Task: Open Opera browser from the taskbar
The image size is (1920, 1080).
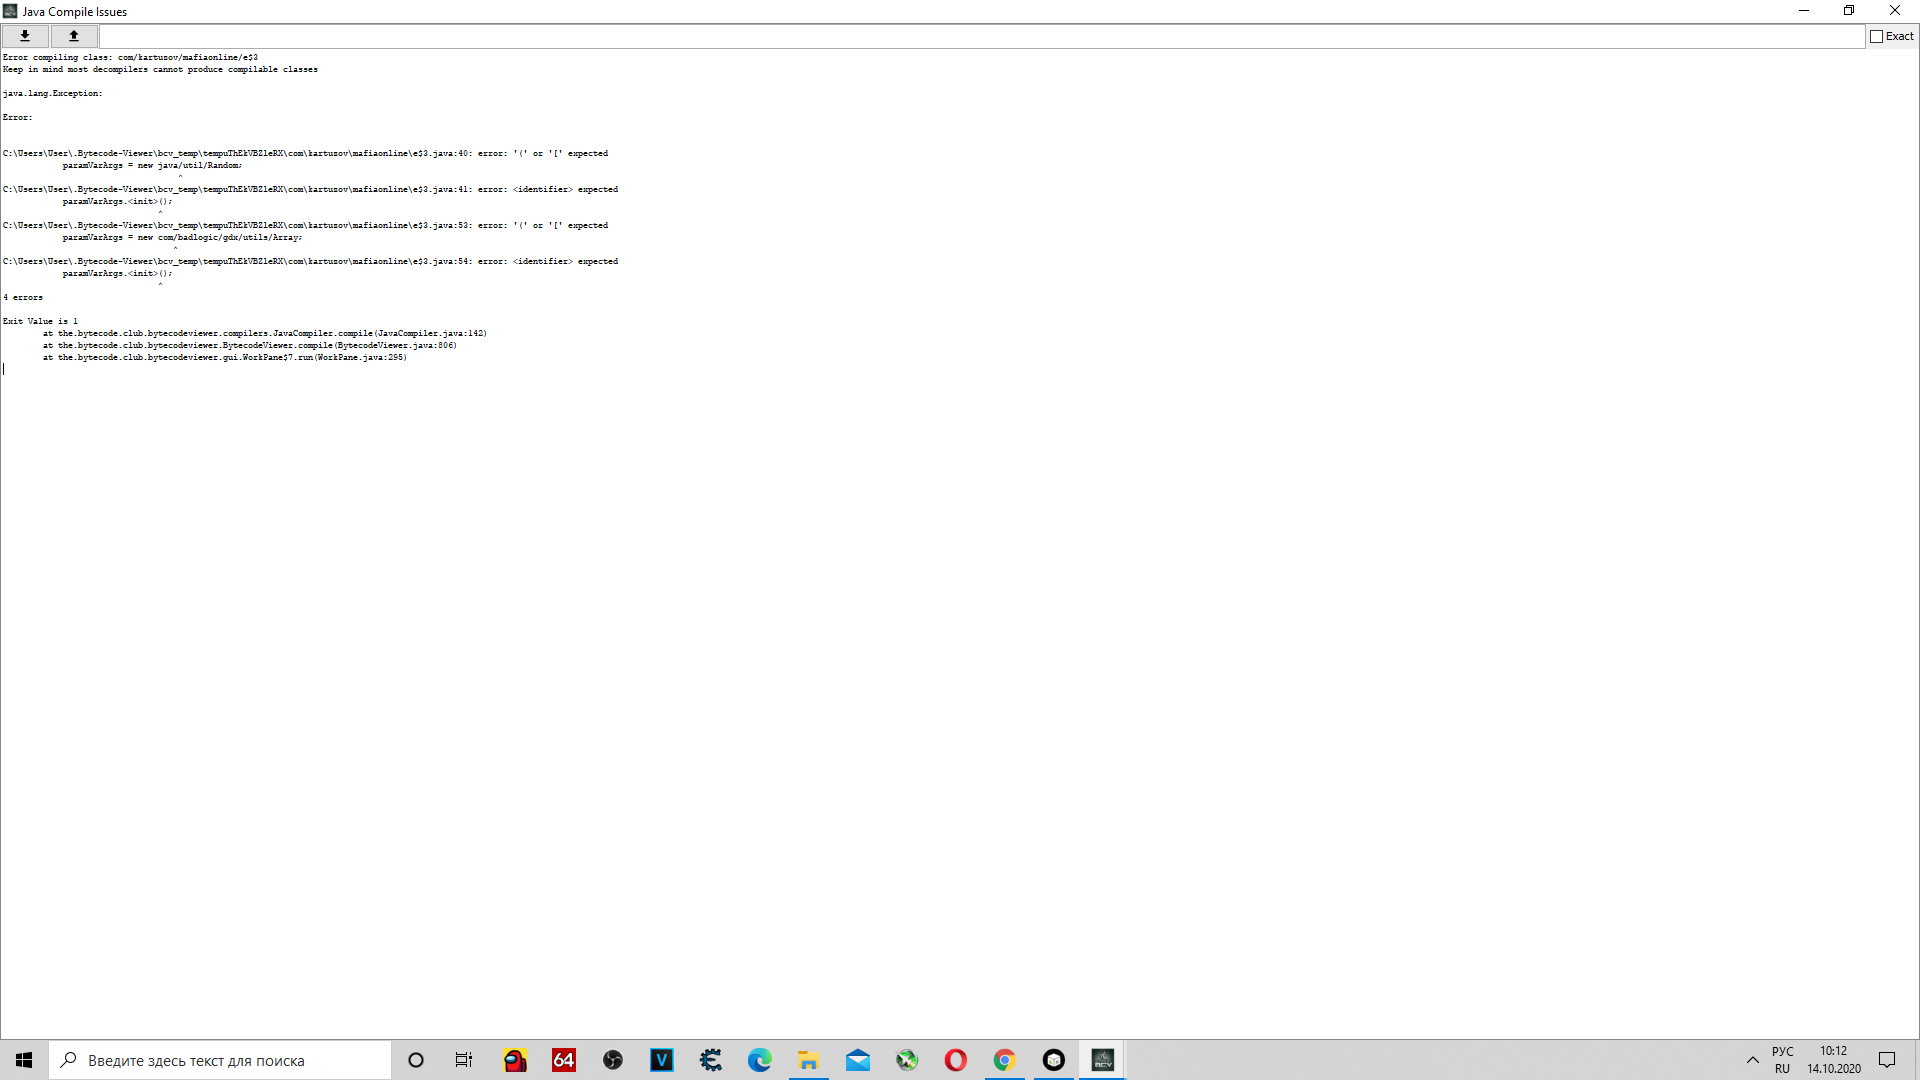Action: pyautogui.click(x=956, y=1059)
